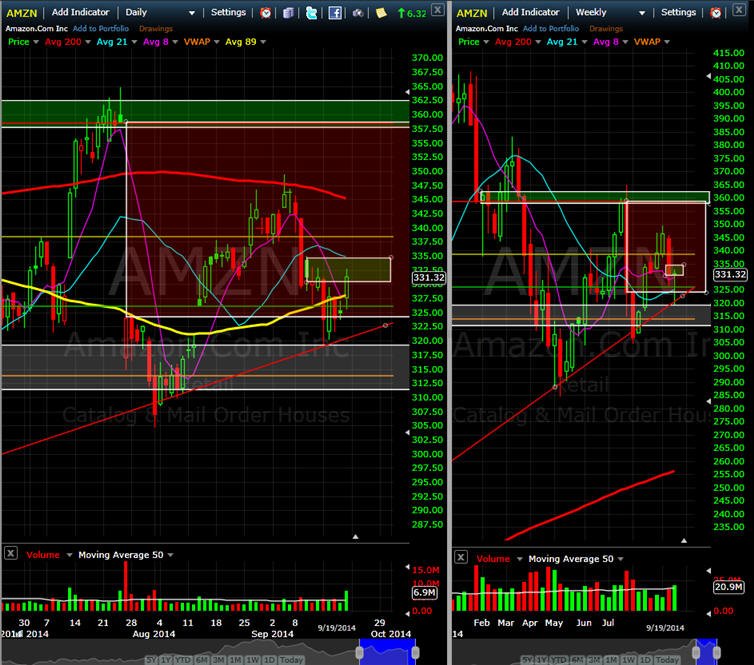The width and height of the screenshot is (754, 665).
Task: Expand Avg 200 options in Daily chart
Action: (88, 42)
